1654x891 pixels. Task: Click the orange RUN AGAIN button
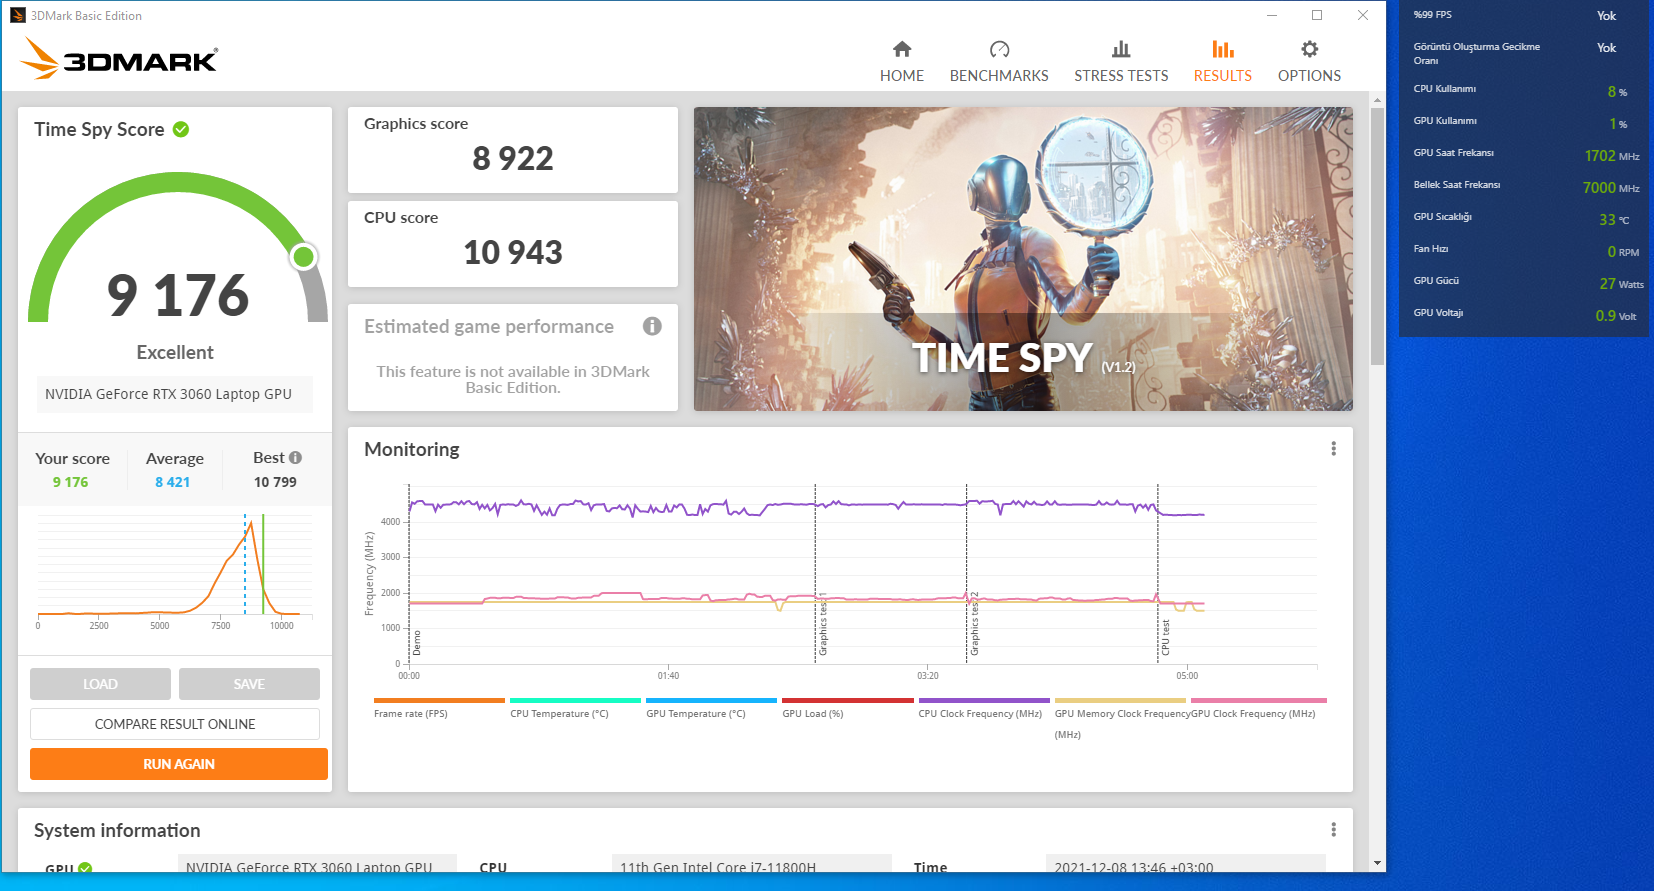pyautogui.click(x=179, y=764)
